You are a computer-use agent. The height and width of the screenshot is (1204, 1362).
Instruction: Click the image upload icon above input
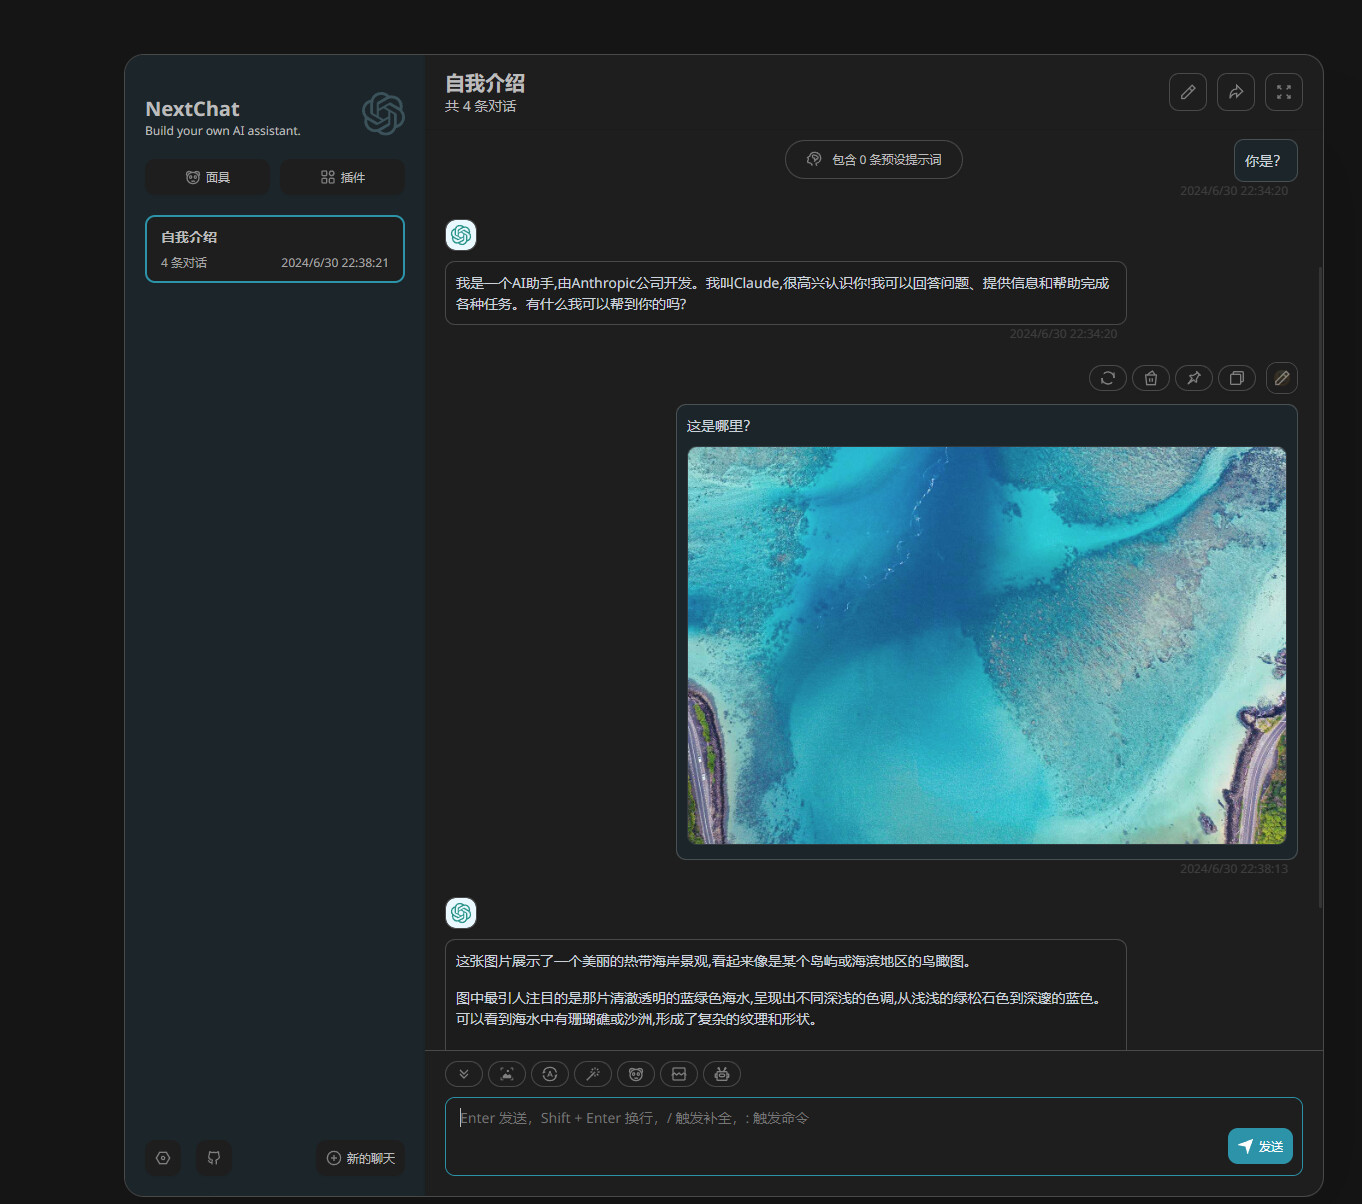click(507, 1074)
